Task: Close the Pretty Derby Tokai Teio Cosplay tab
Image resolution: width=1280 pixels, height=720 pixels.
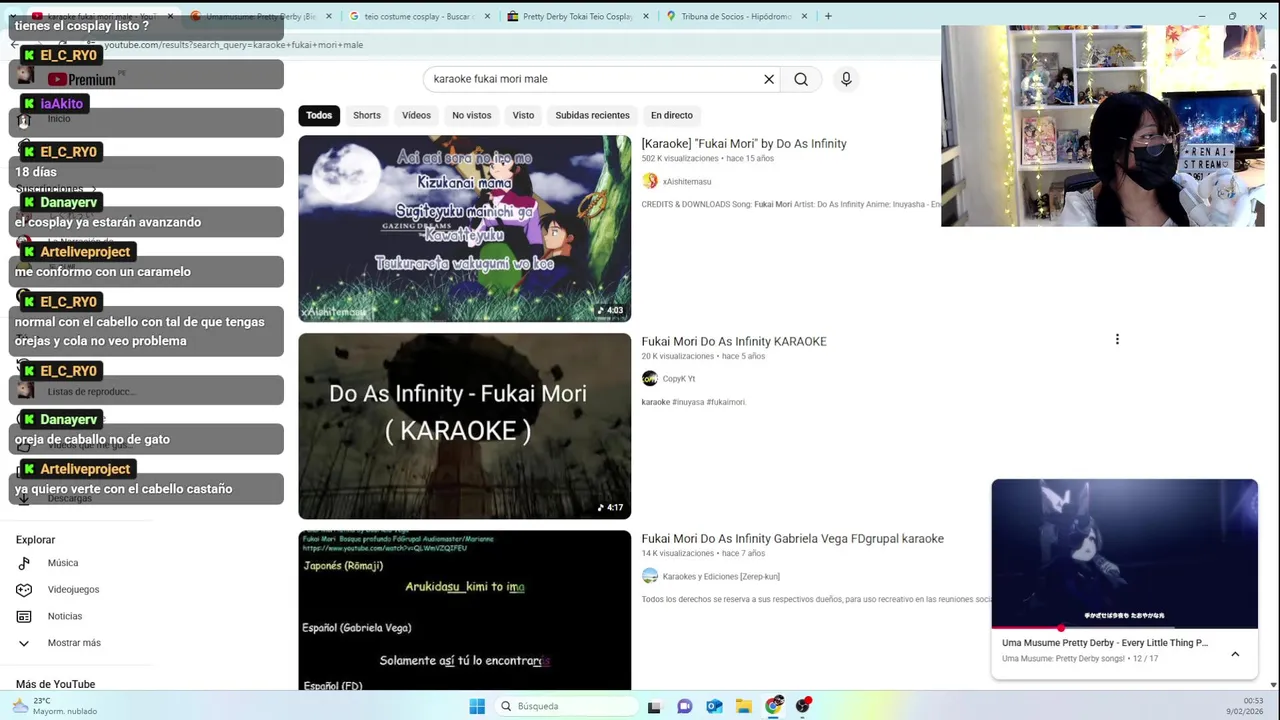Action: click(645, 16)
